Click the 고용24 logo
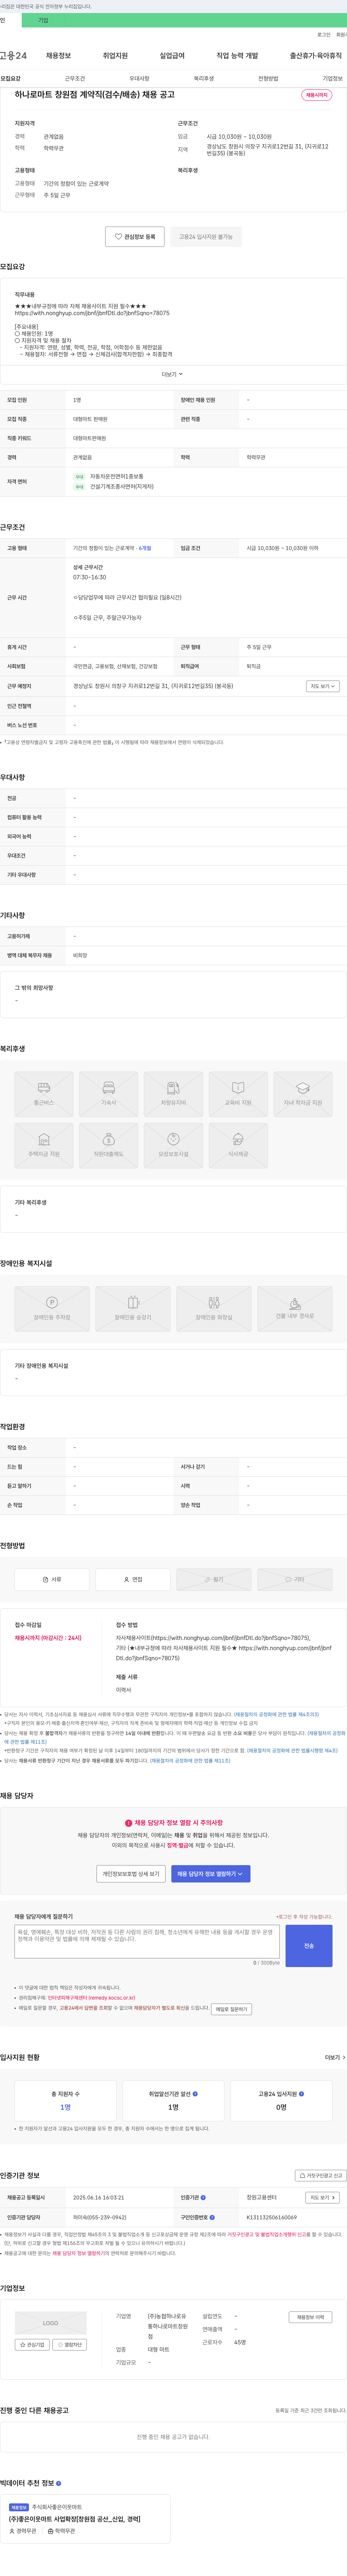The image size is (347, 2576). tap(13, 56)
